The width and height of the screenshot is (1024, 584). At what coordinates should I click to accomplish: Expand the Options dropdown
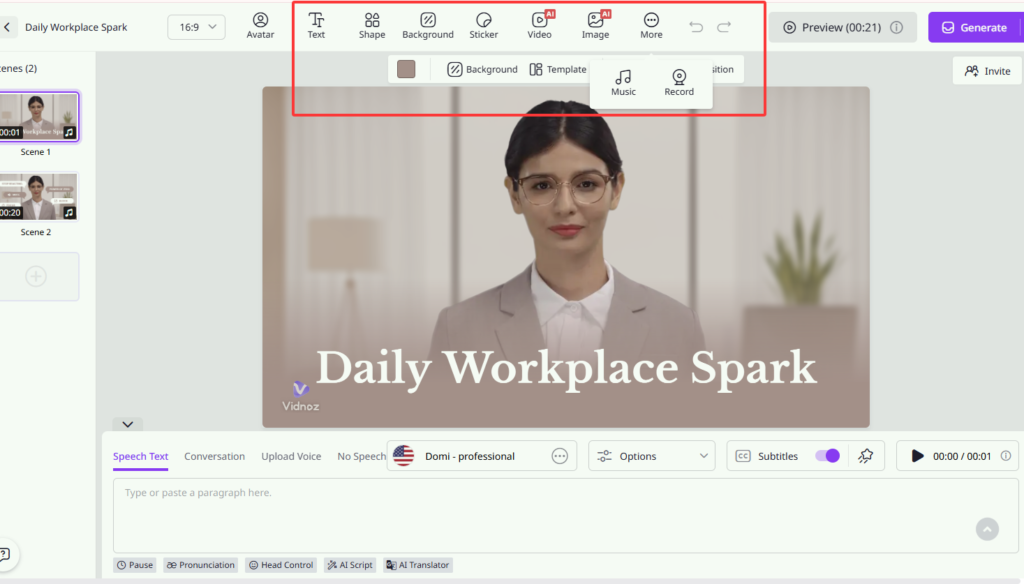(652, 456)
